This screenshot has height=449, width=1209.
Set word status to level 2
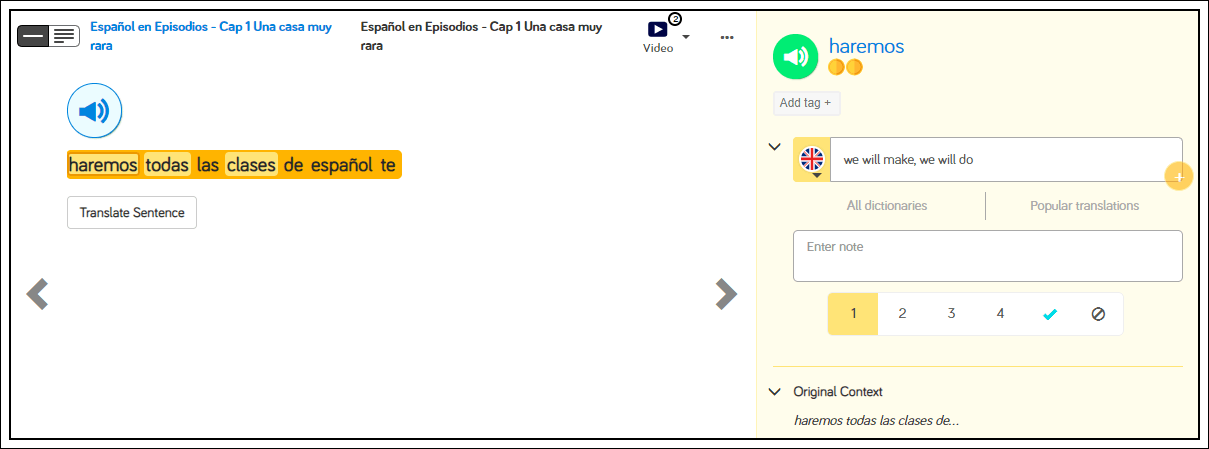[902, 314]
